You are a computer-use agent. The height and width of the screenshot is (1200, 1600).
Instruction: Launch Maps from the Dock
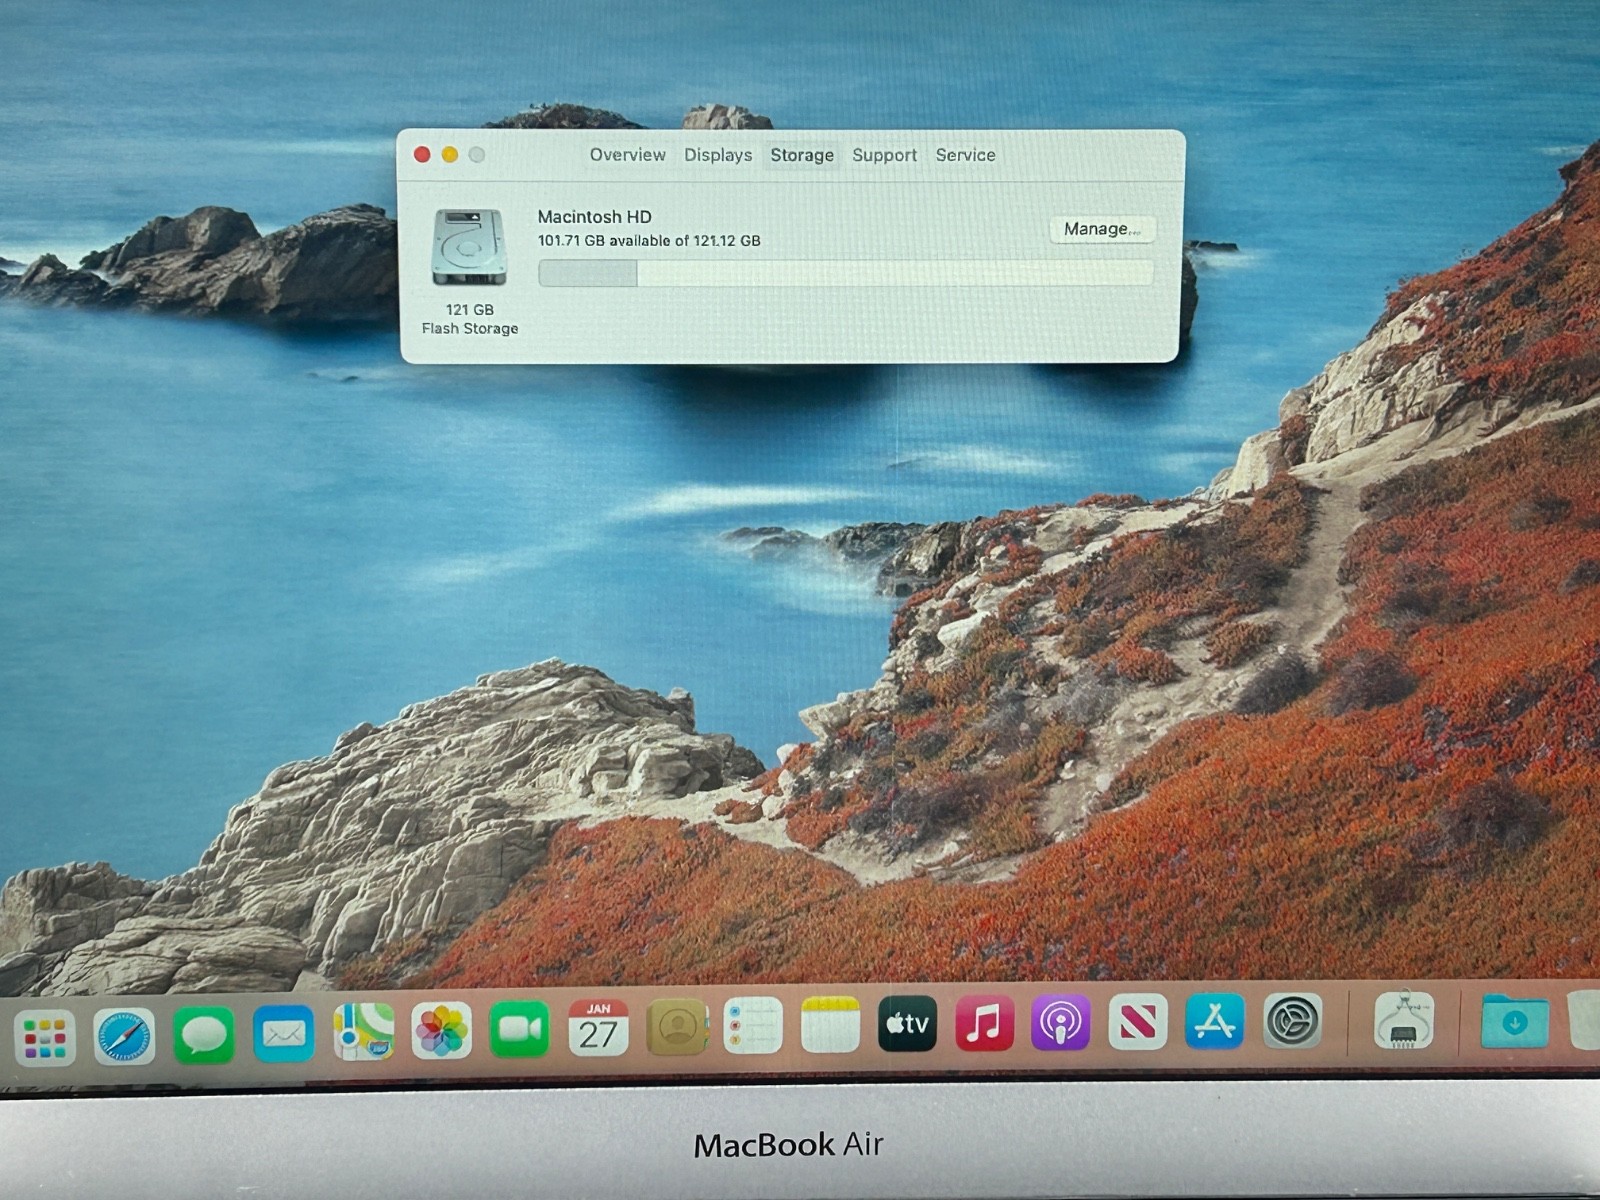[362, 1032]
